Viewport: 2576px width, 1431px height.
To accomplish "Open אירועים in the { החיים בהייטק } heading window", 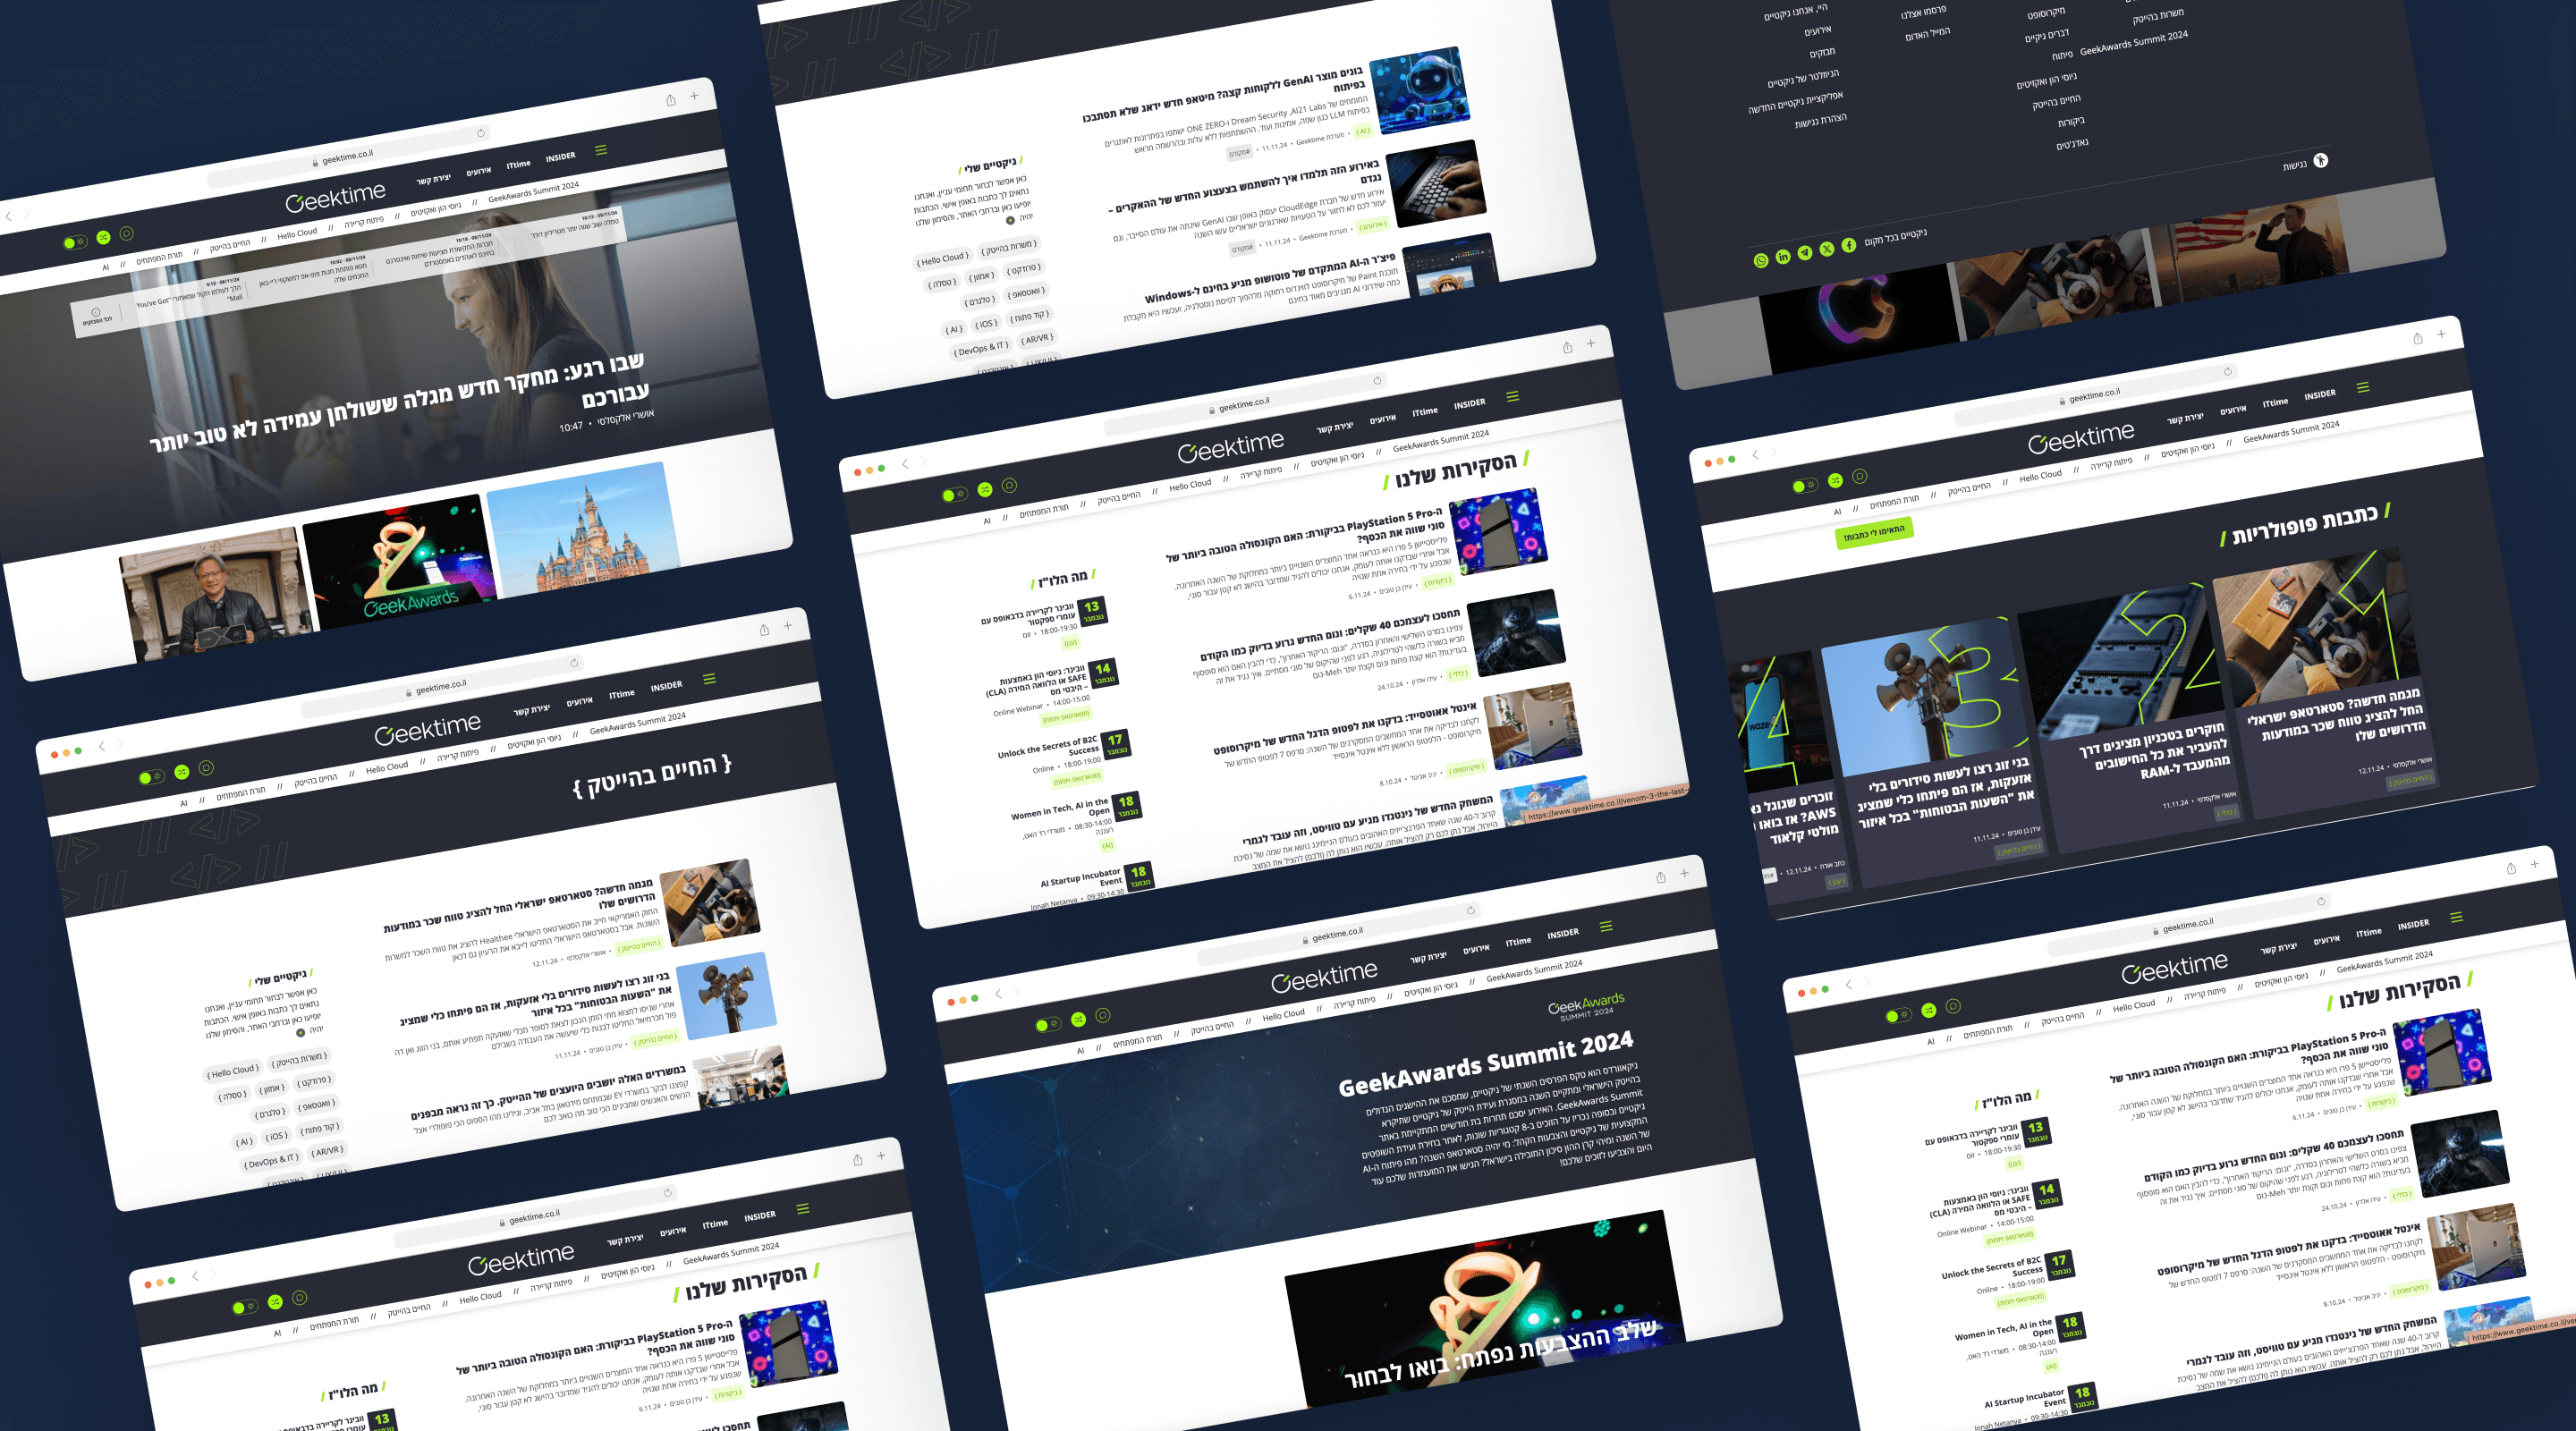I will click(x=580, y=702).
